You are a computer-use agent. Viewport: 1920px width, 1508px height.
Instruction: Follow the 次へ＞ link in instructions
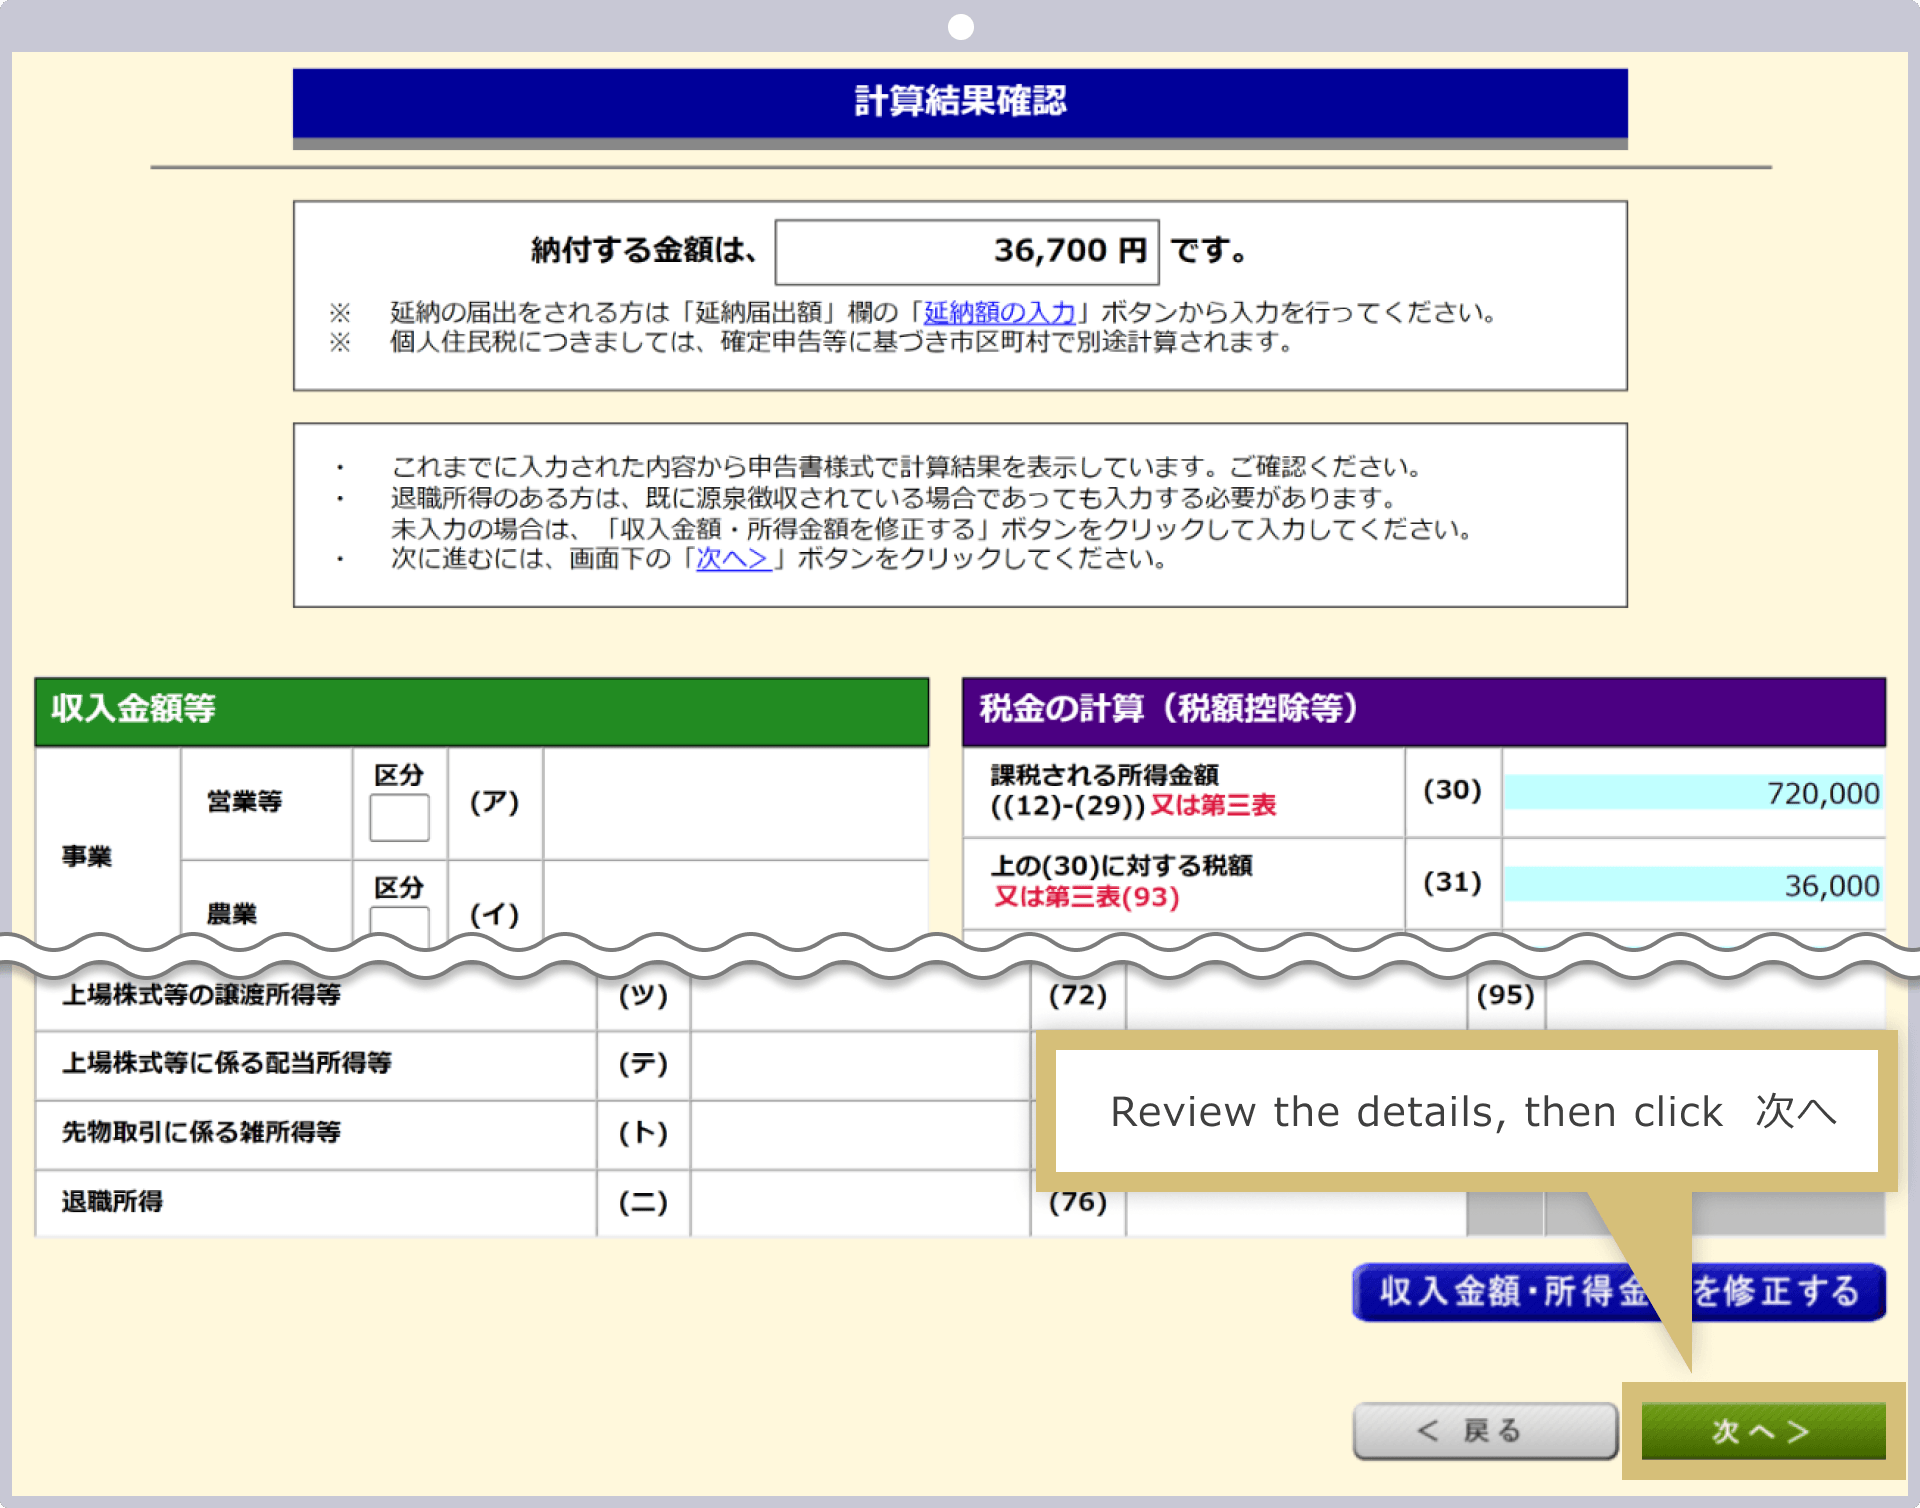click(733, 558)
